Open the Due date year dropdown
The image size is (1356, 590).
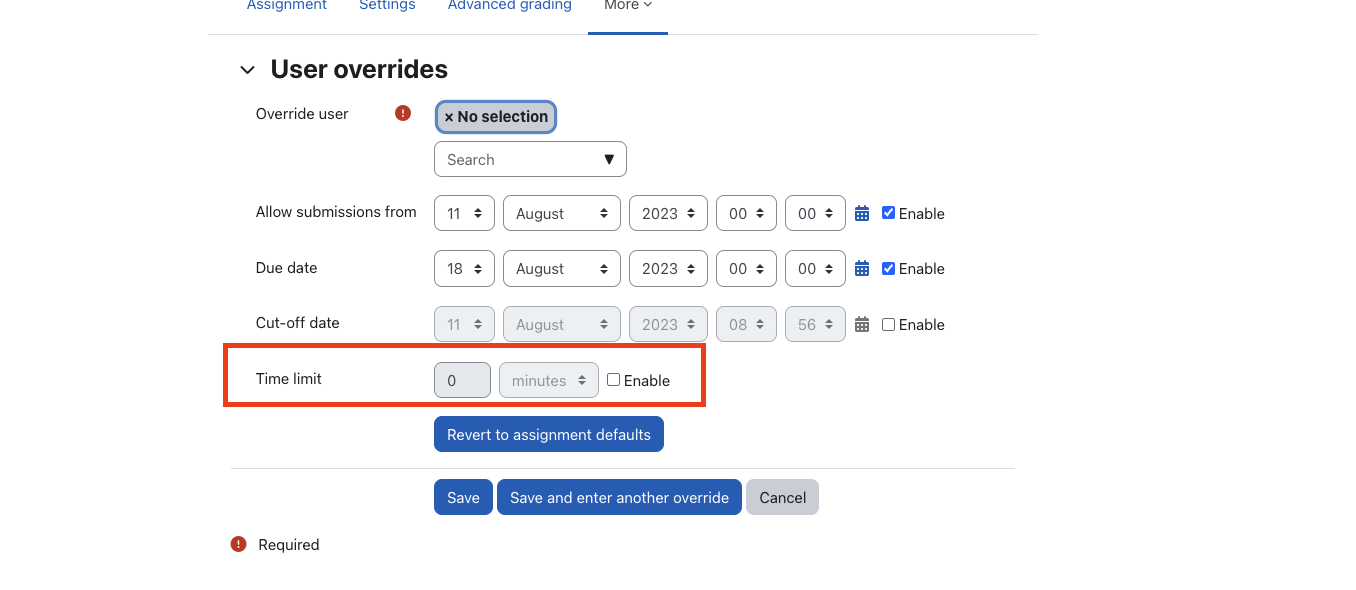668,269
